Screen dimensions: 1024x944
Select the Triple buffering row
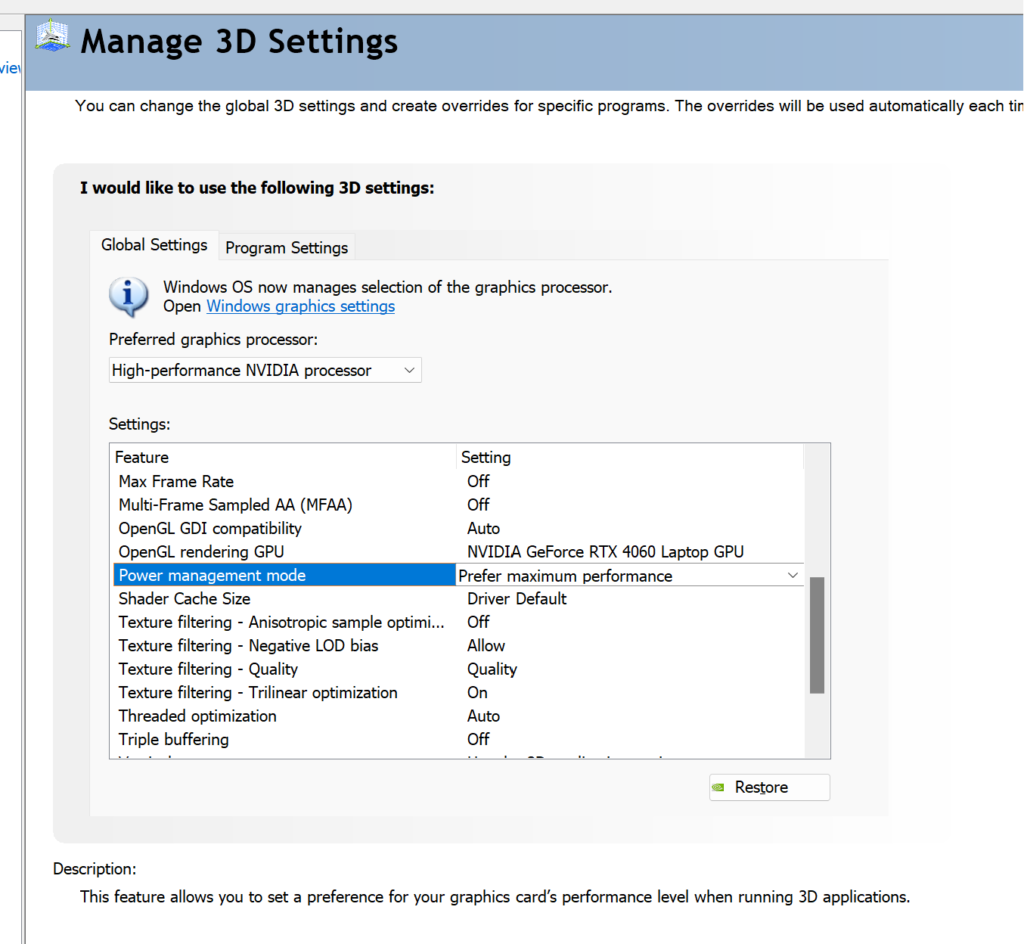coord(458,740)
